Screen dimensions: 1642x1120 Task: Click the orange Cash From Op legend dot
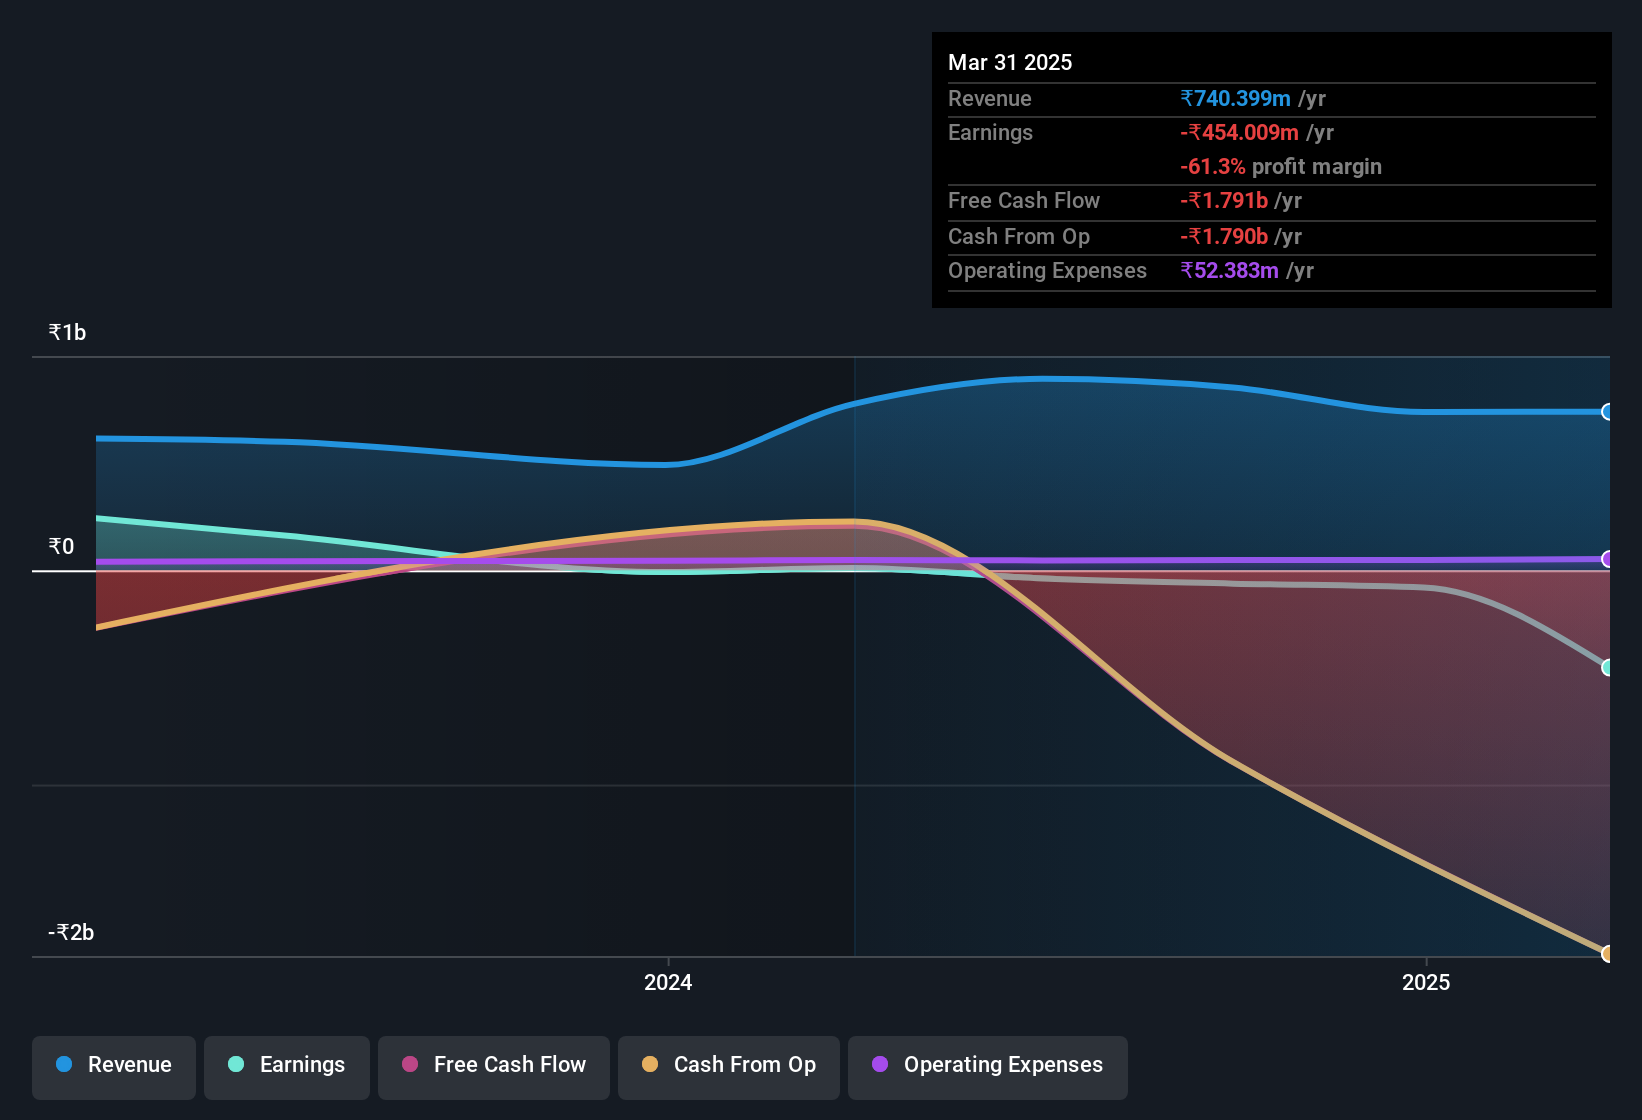[x=650, y=1064]
